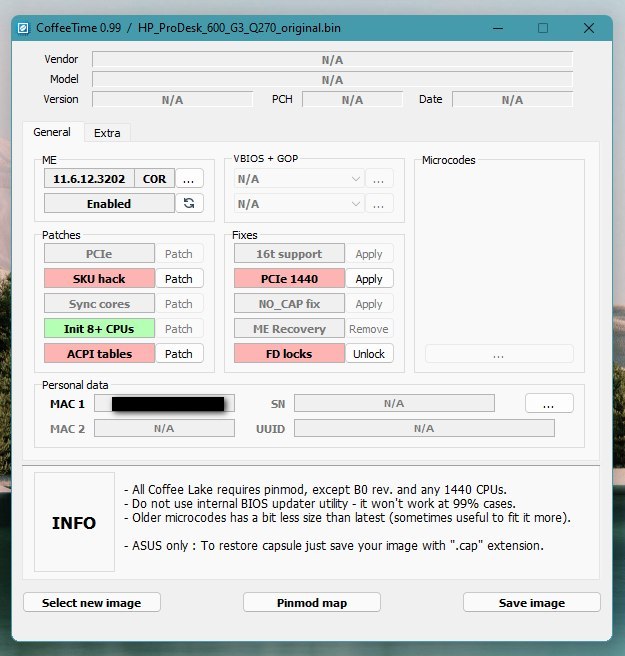Click Remove for ME Recovery
The image size is (625, 656).
pos(369,328)
